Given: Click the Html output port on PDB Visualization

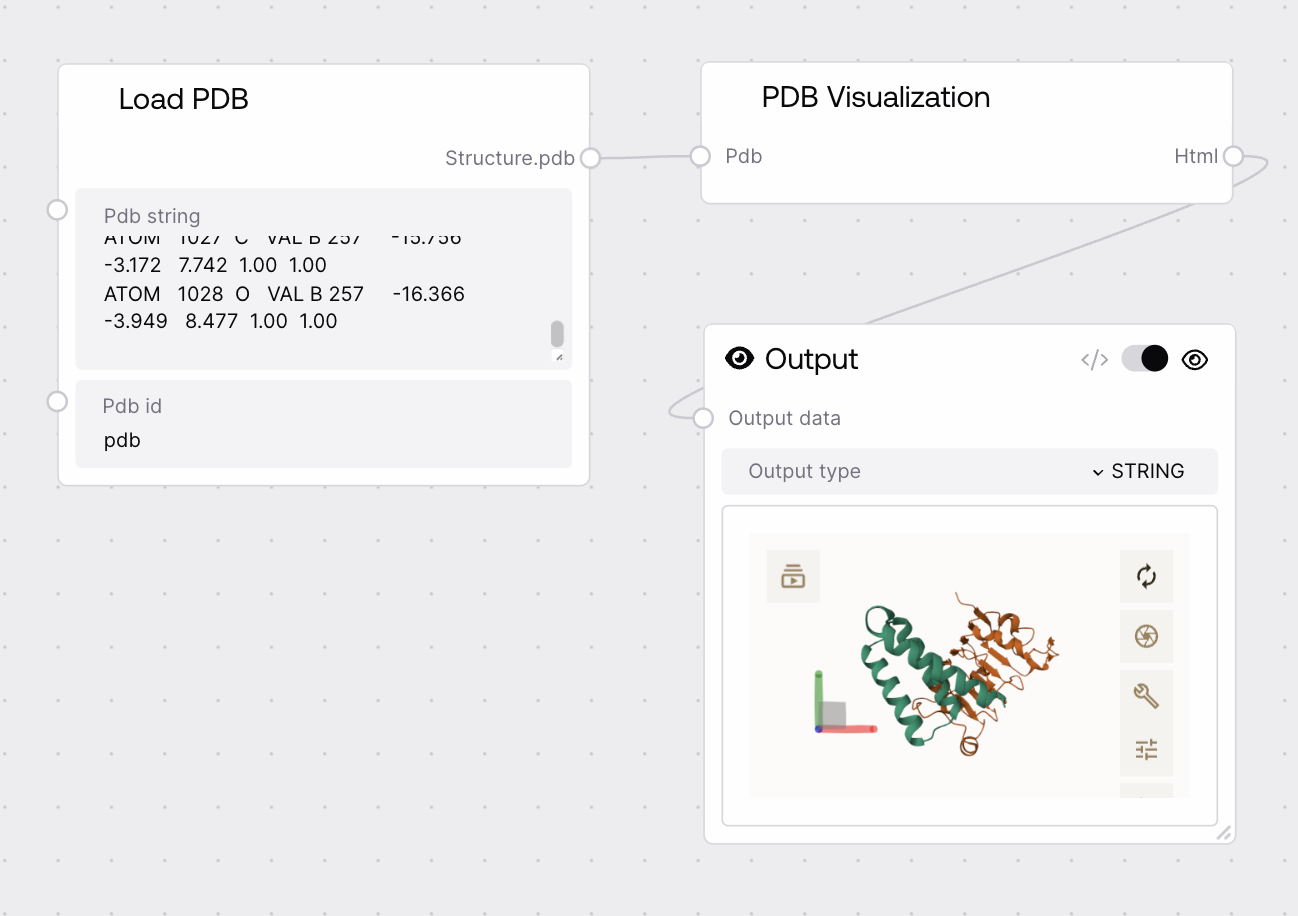Looking at the screenshot, I should pos(1232,156).
